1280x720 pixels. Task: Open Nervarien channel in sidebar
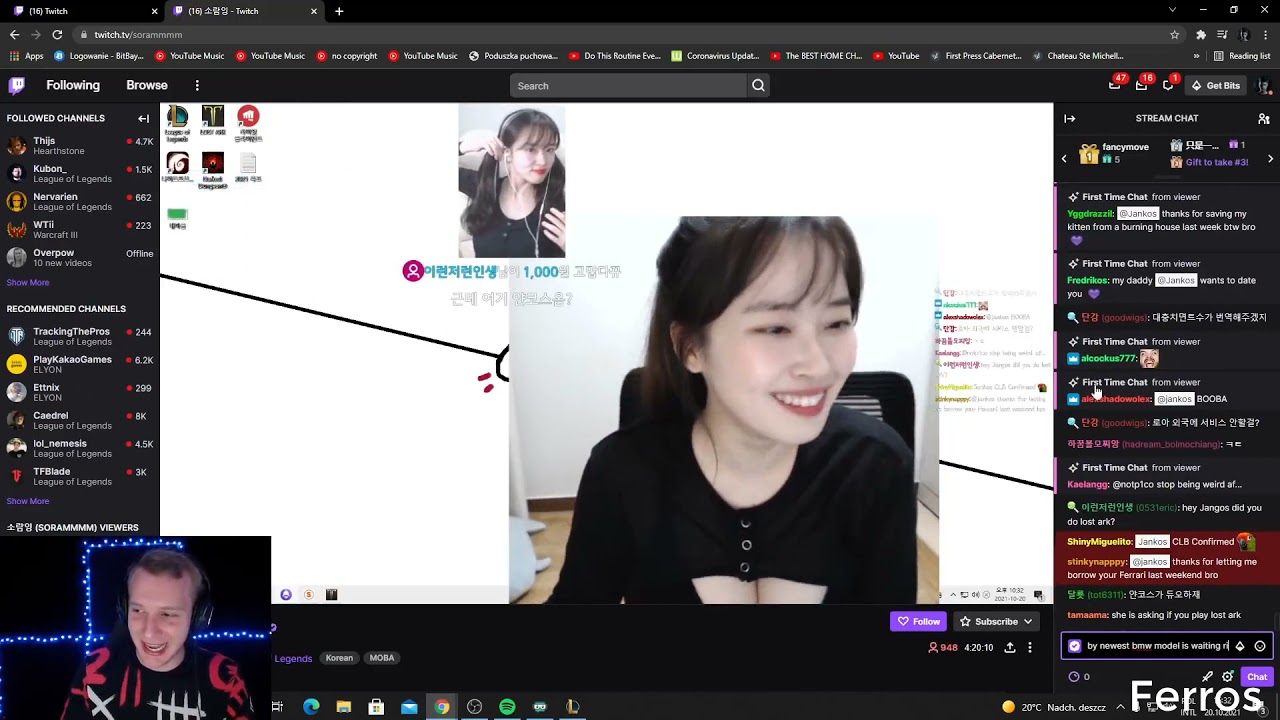[x=80, y=202]
